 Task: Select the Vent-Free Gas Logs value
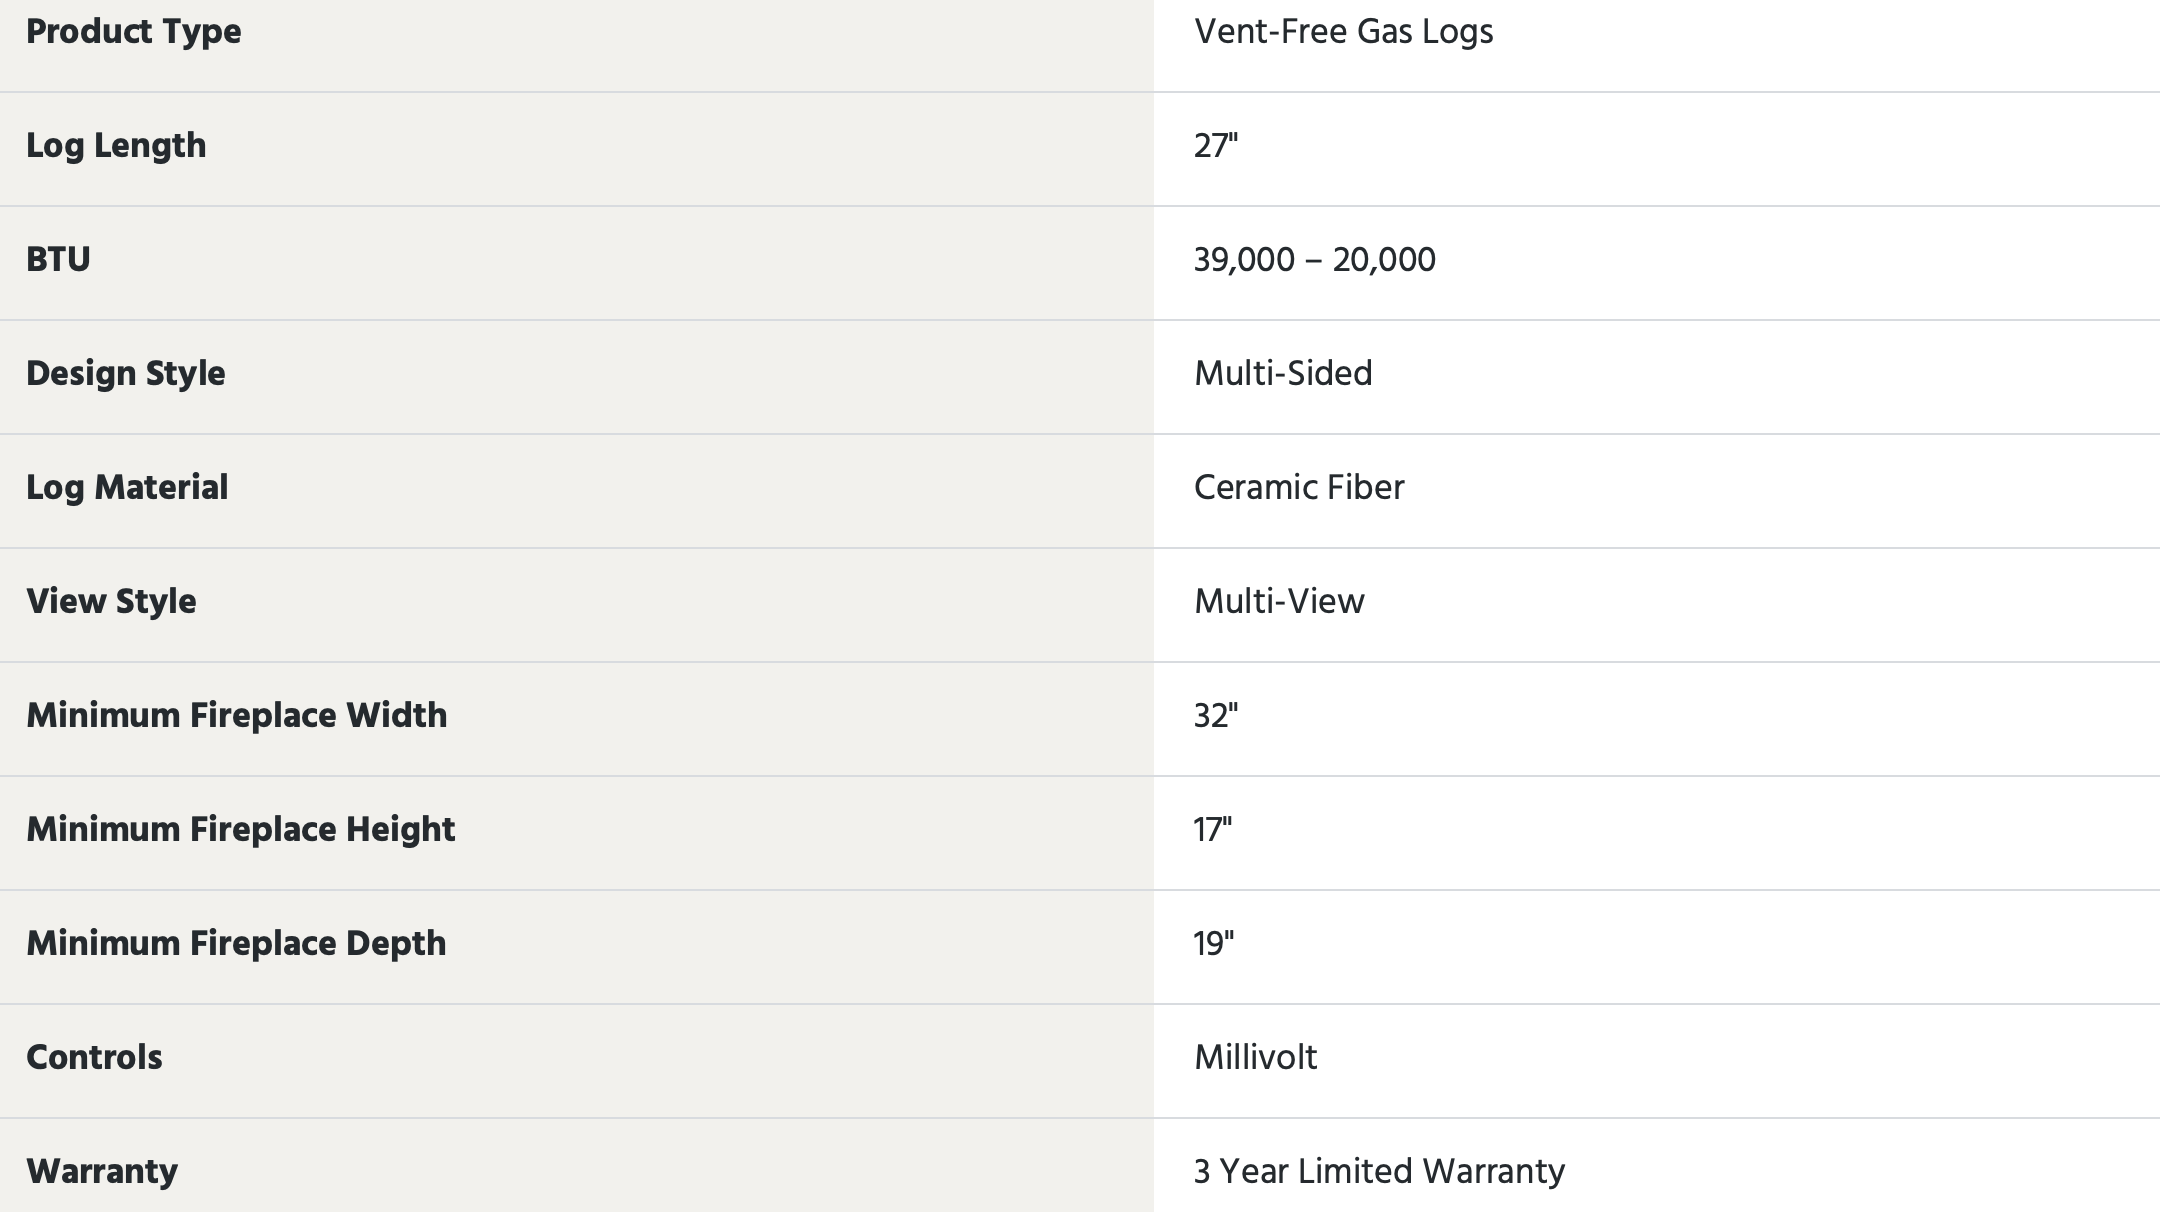1343,32
